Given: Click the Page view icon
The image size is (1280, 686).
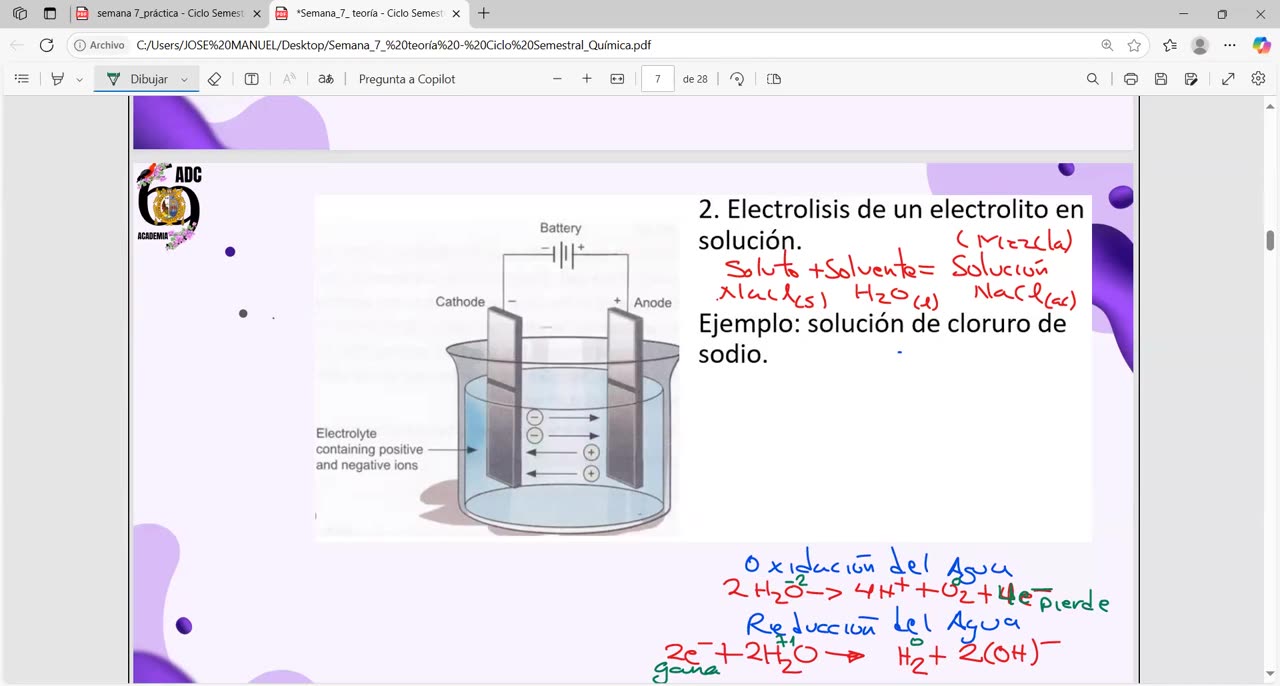Looking at the screenshot, I should 774,79.
